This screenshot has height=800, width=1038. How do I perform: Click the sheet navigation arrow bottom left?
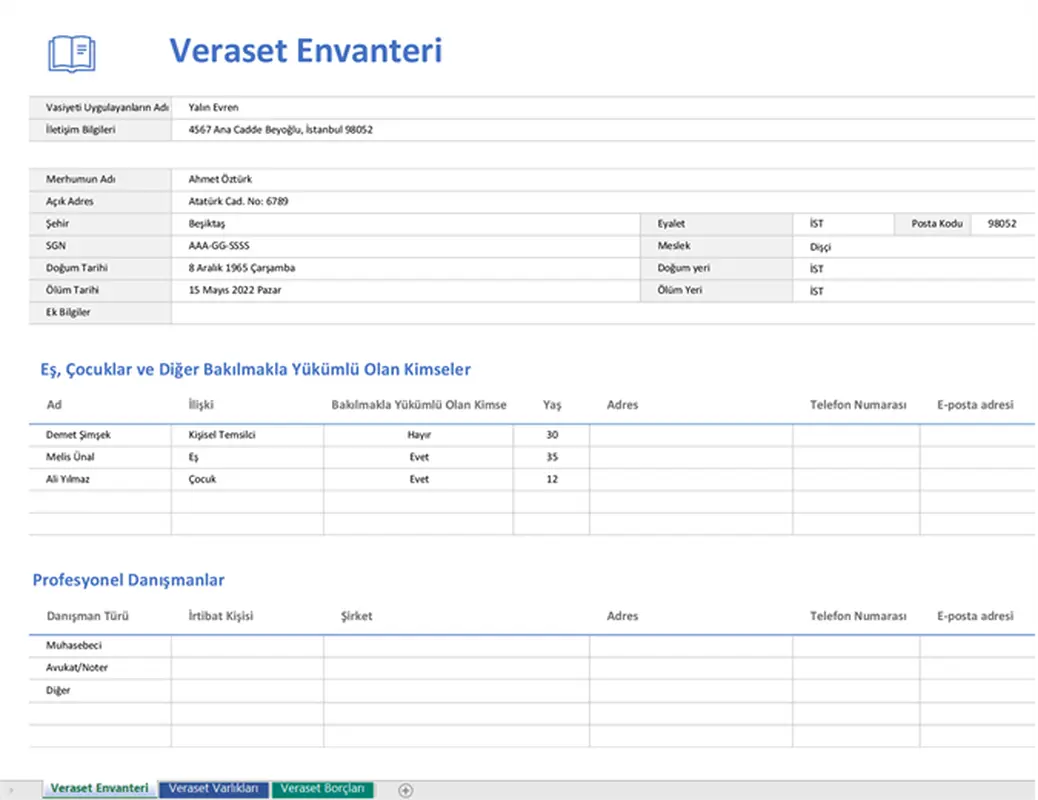9,789
